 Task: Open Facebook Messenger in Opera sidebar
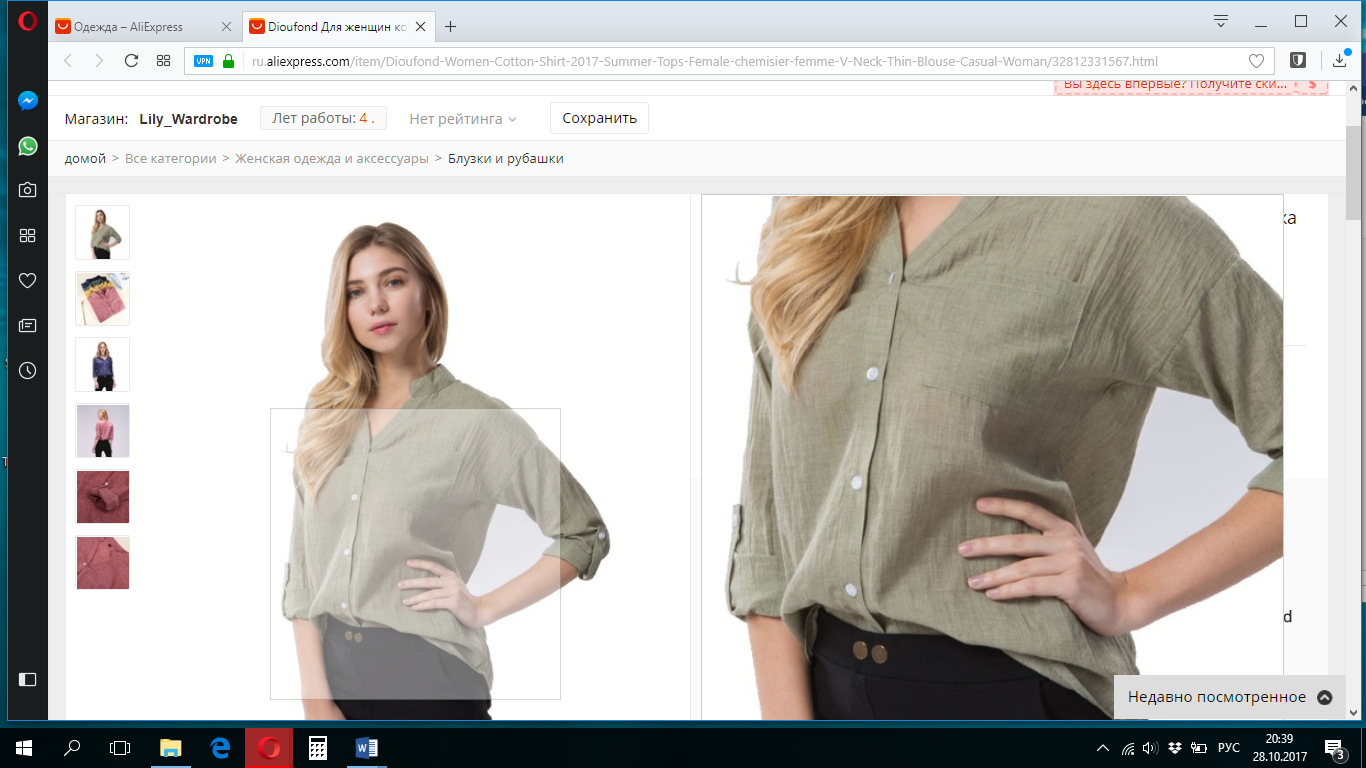pyautogui.click(x=28, y=101)
